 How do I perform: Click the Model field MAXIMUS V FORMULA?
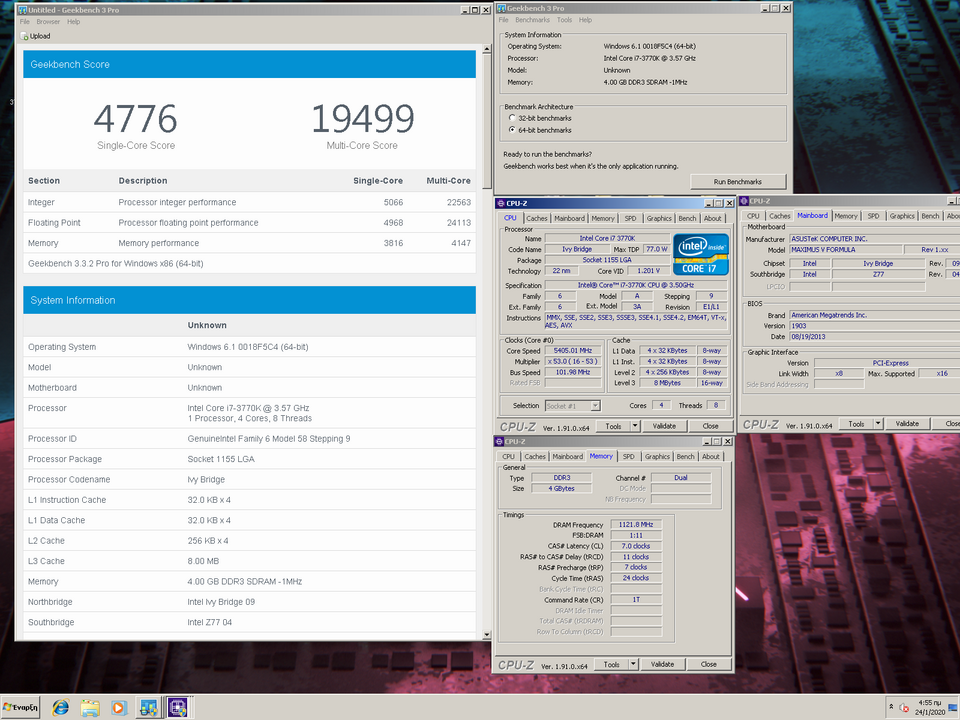point(846,250)
